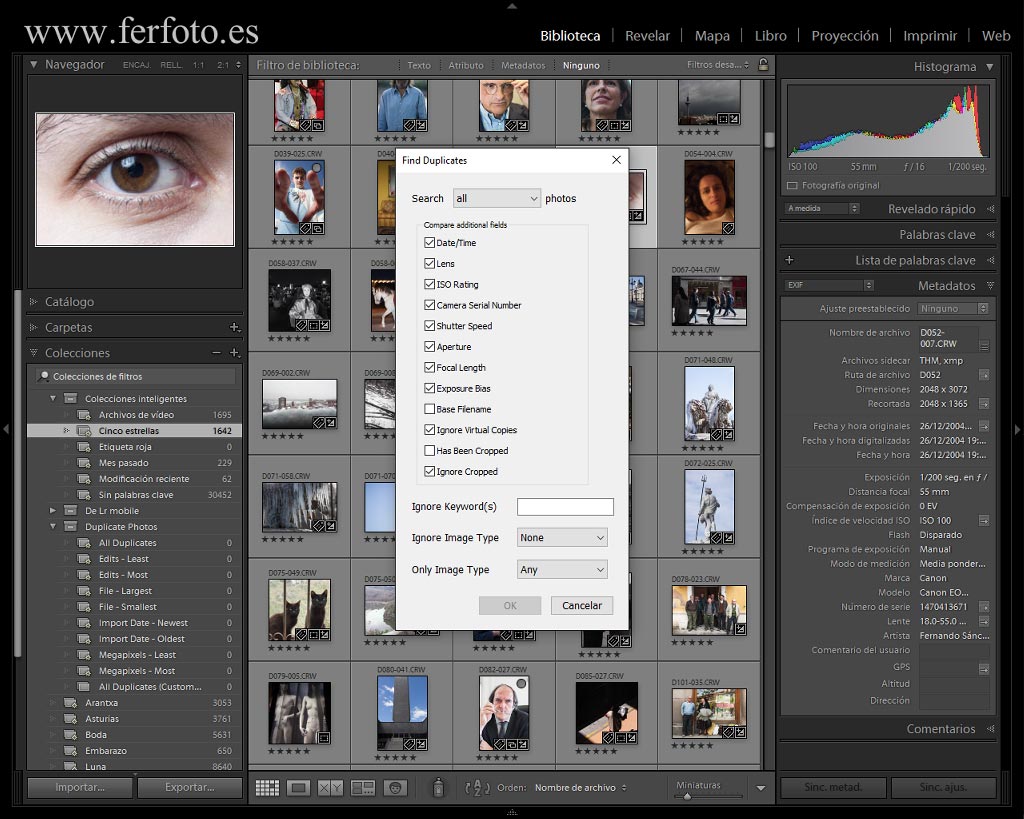Add a new folder with Carpetas plus
1024x819 pixels.
coord(234,327)
